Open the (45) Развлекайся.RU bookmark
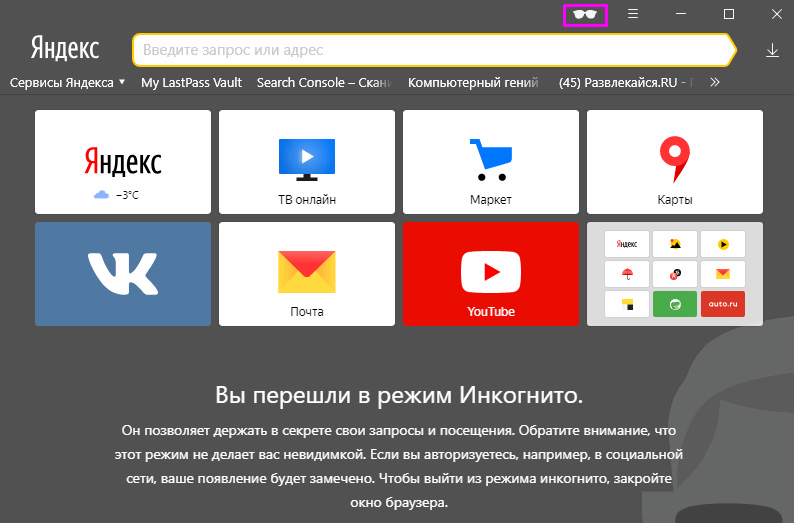Screen dimensions: 794x523 click(x=626, y=83)
